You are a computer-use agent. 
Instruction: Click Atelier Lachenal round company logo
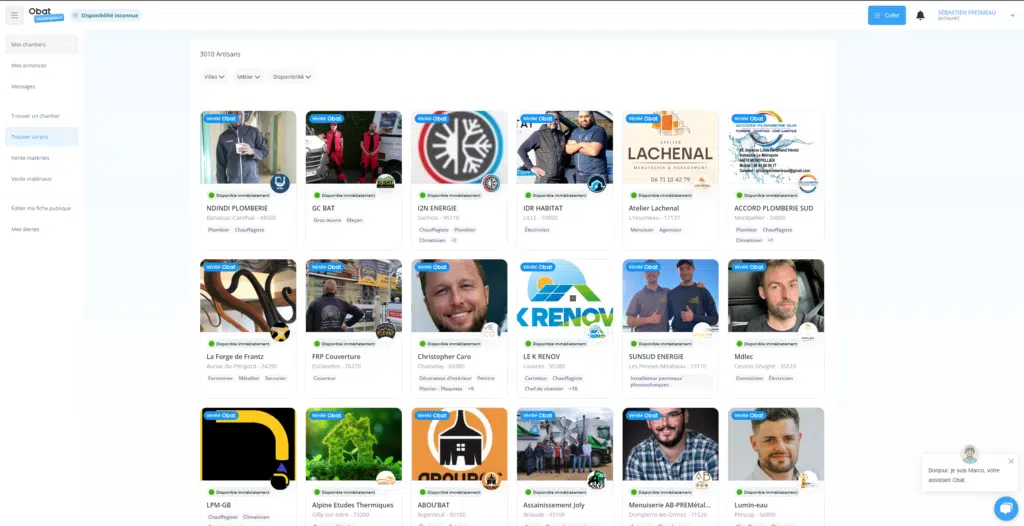coord(702,184)
